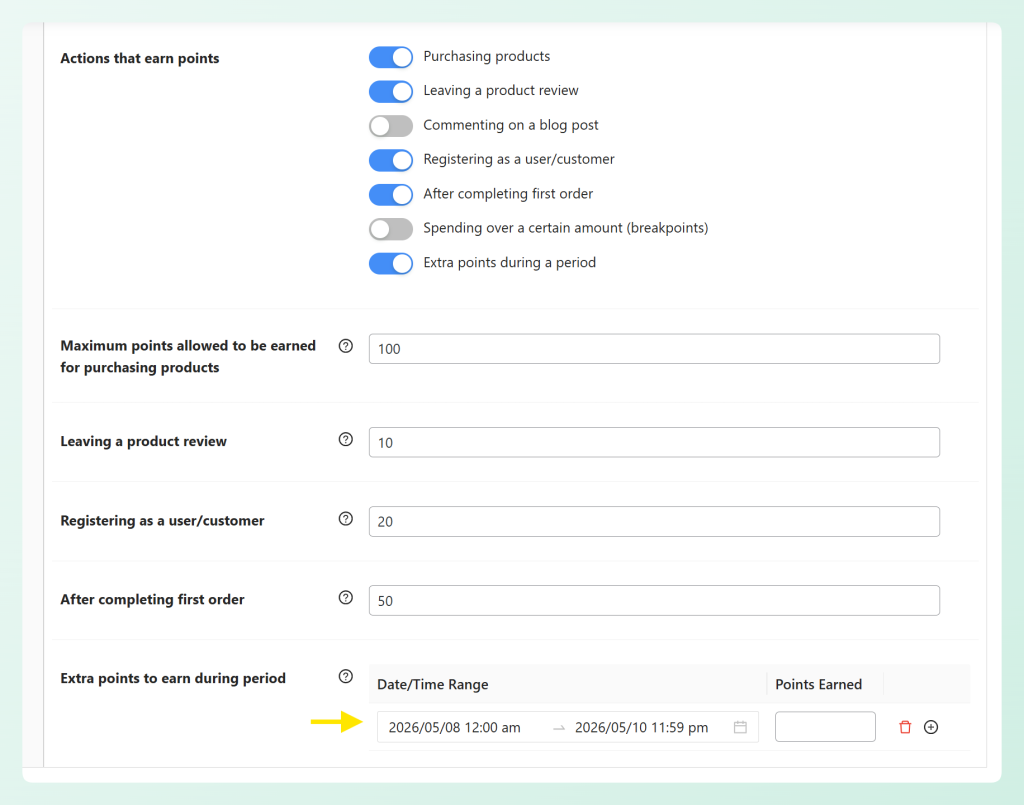Add a new date range row with plus icon
The width and height of the screenshot is (1024, 805).
(x=931, y=727)
